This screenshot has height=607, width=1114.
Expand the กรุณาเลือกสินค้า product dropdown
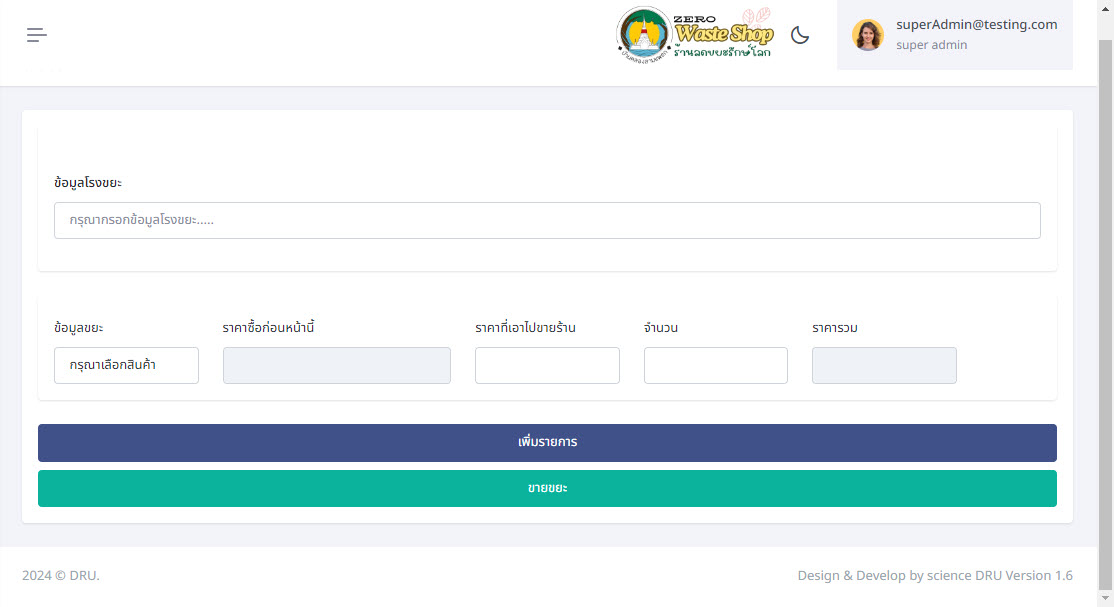pos(126,366)
